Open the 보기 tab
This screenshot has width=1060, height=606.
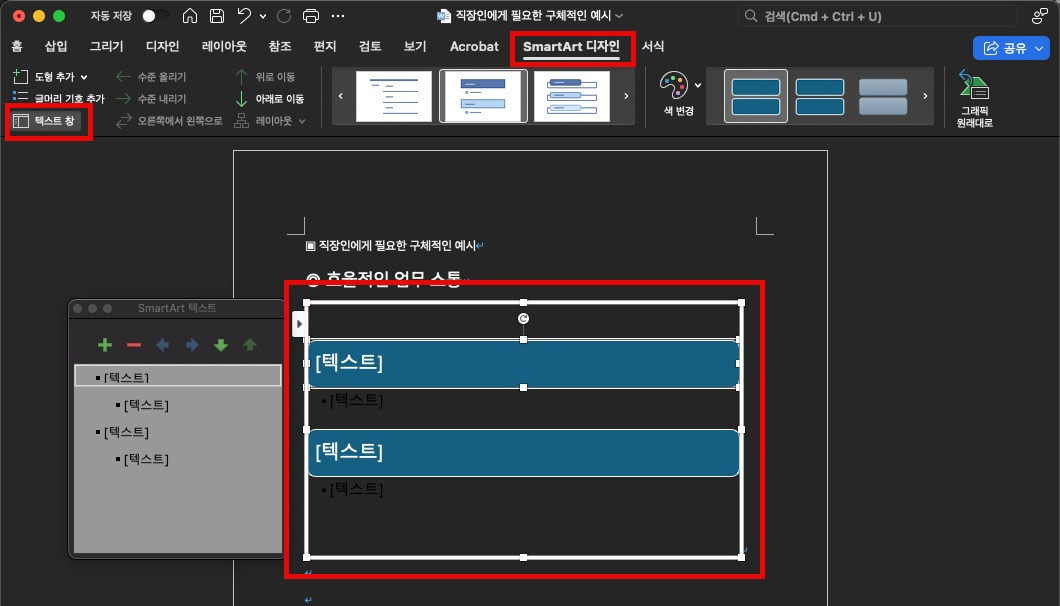pyautogui.click(x=415, y=46)
